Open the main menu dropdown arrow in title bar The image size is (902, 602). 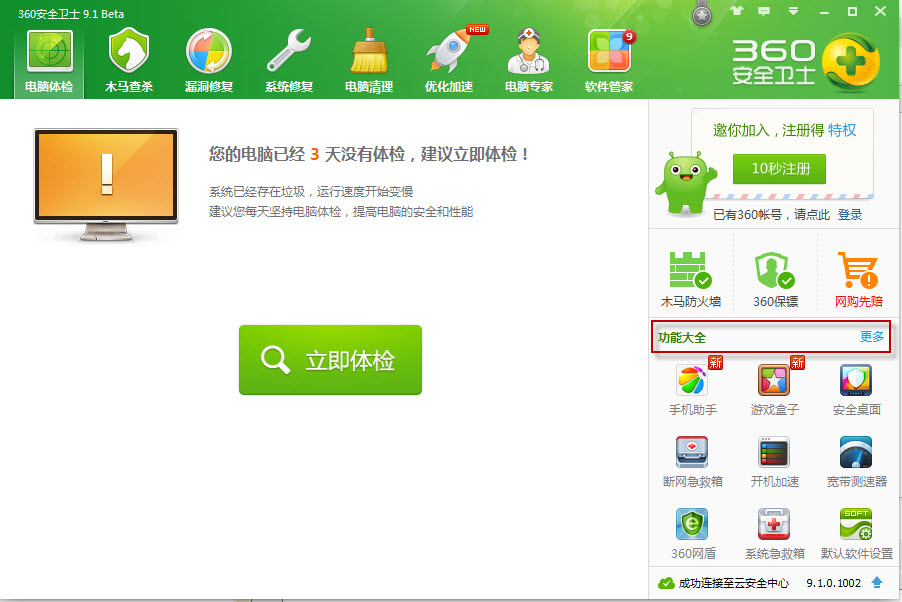tap(793, 11)
